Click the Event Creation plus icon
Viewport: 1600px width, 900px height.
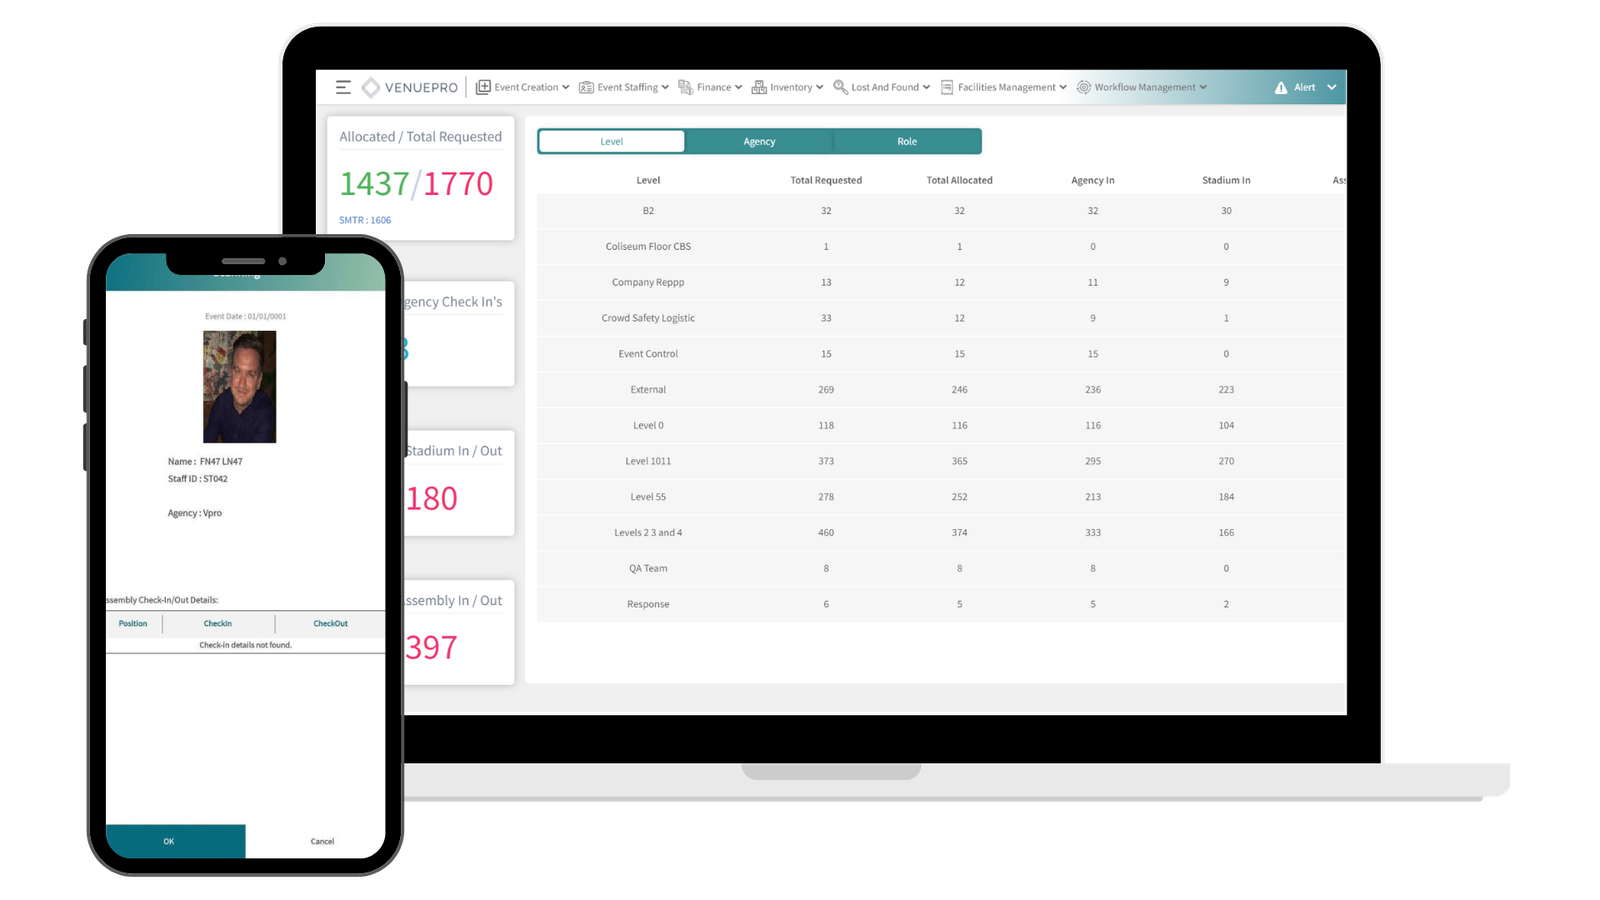point(483,87)
